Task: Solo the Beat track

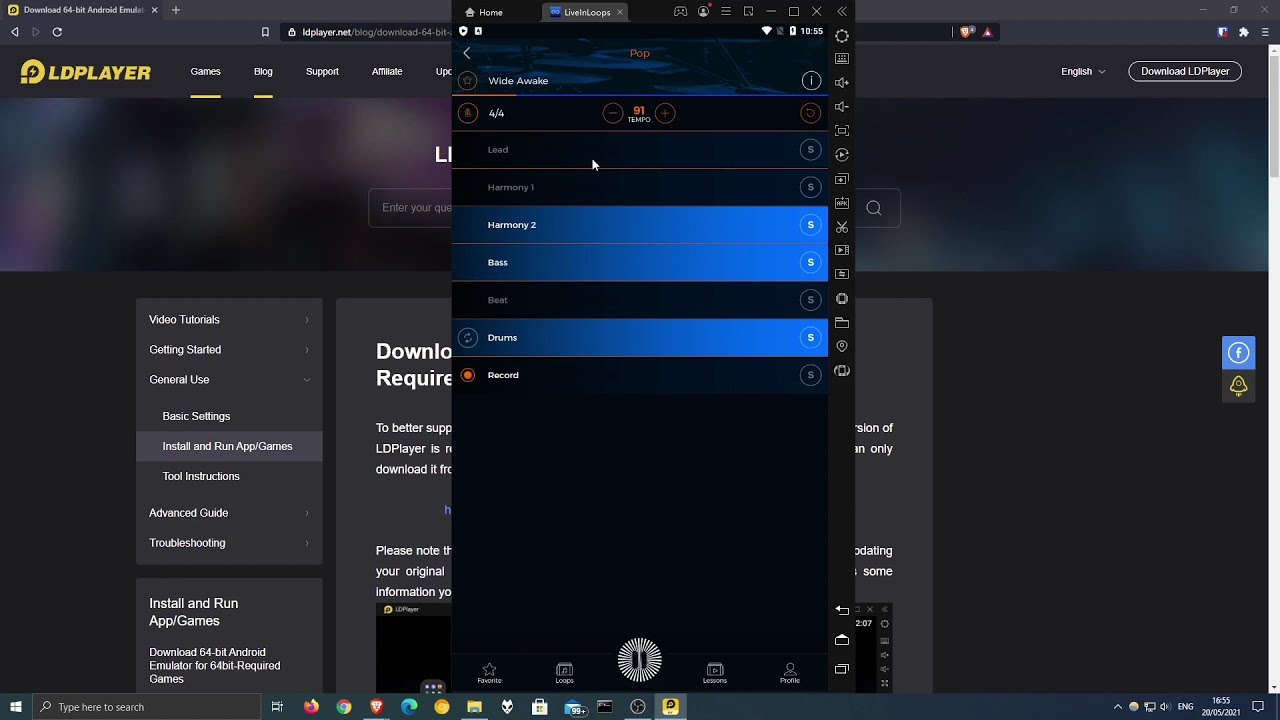Action: [811, 300]
